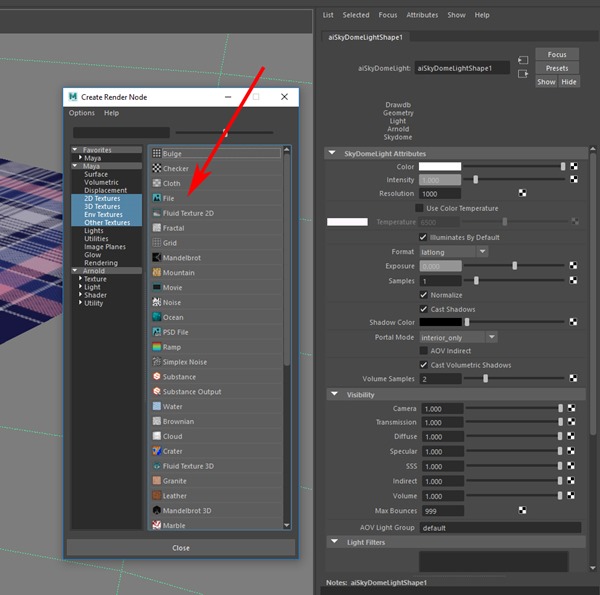Create a Noise texture node
This screenshot has height=595, width=600.
[216, 303]
